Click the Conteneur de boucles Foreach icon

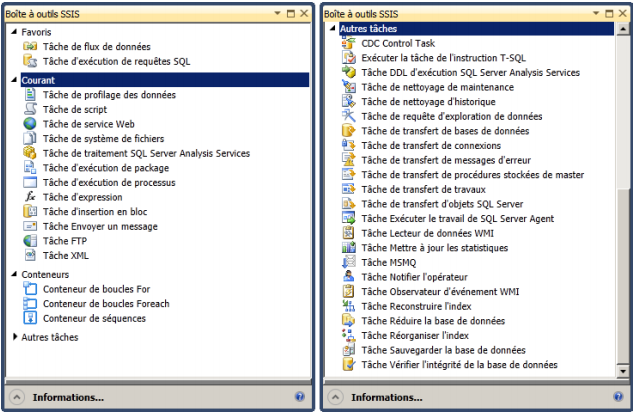[x=30, y=304]
